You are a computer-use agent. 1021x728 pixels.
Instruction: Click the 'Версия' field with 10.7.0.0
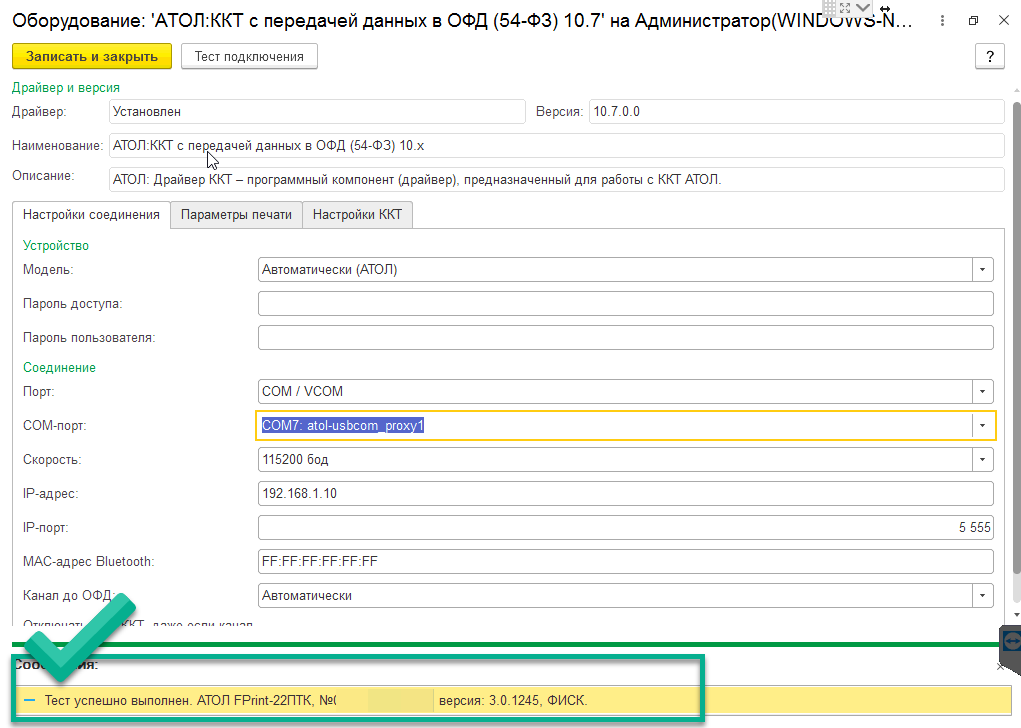(797, 111)
